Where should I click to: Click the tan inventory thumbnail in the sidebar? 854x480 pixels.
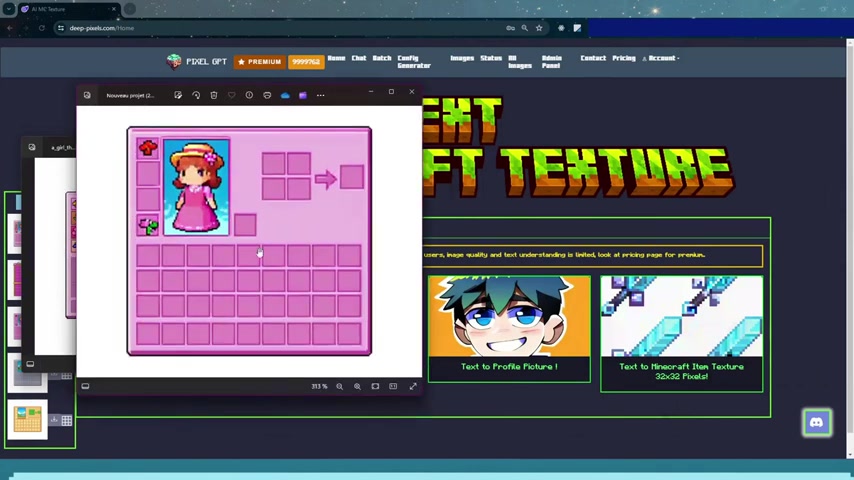27,420
